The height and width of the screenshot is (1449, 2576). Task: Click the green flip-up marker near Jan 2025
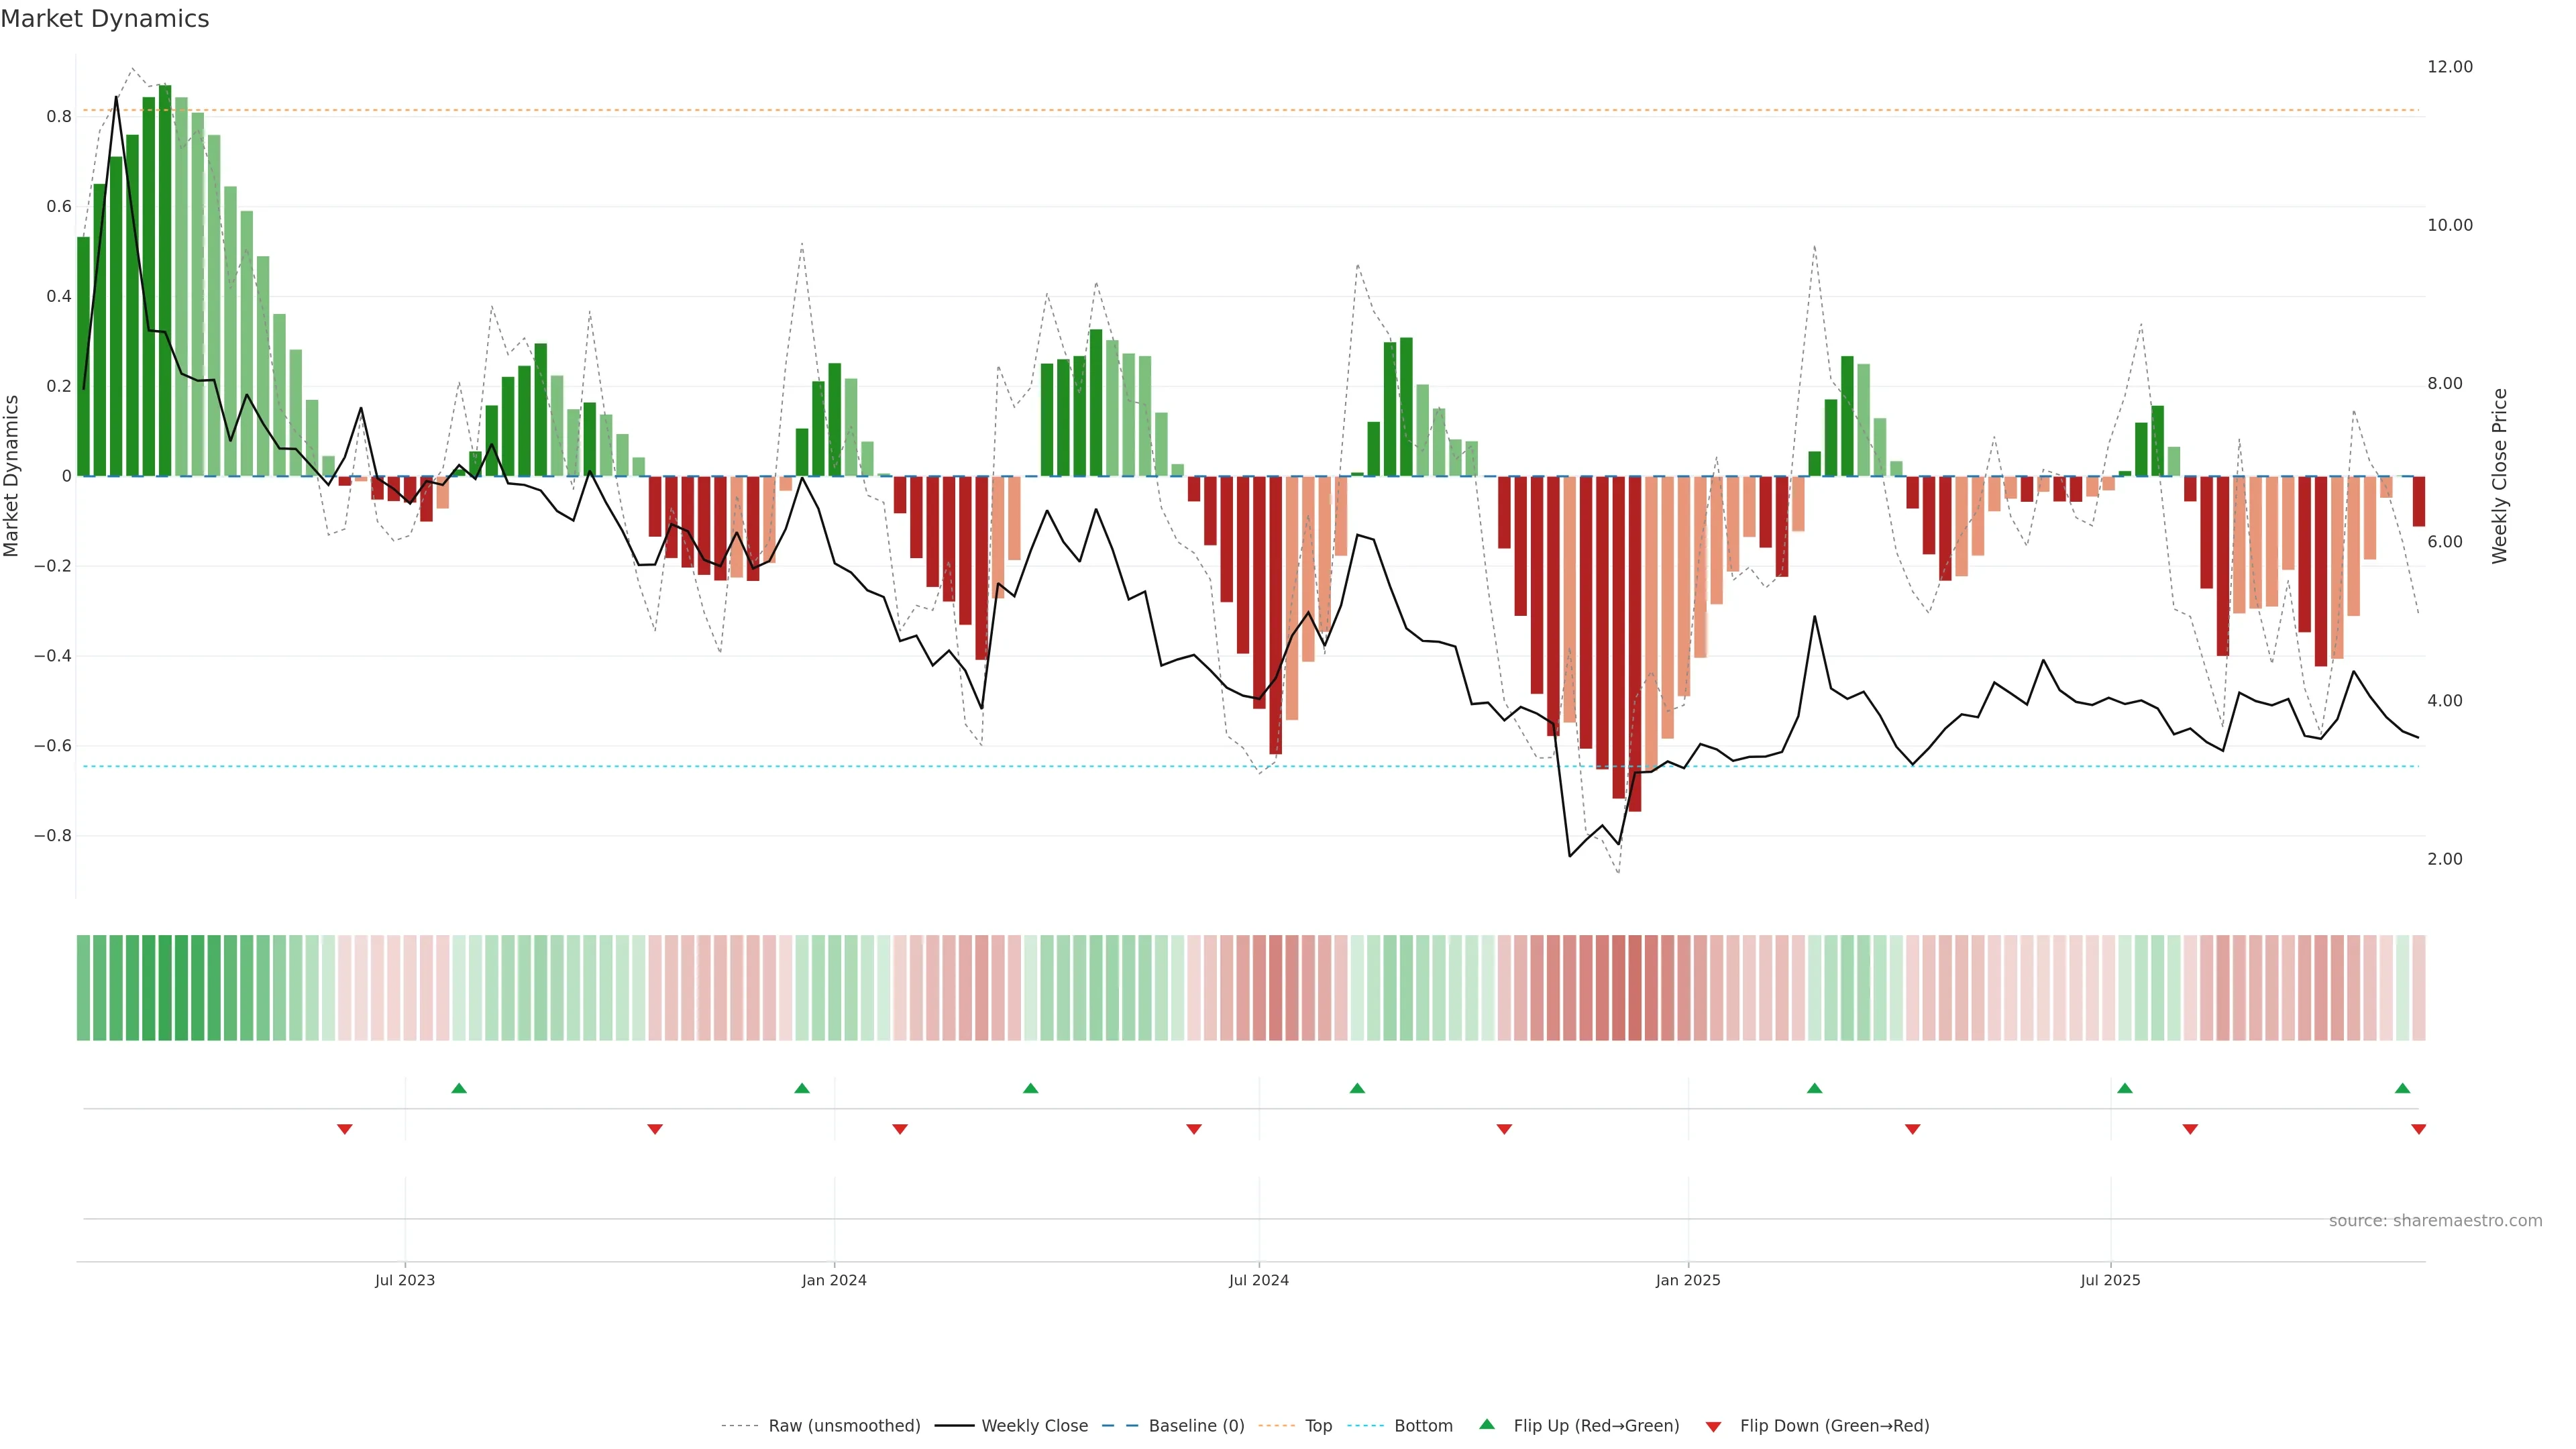coord(1814,1088)
